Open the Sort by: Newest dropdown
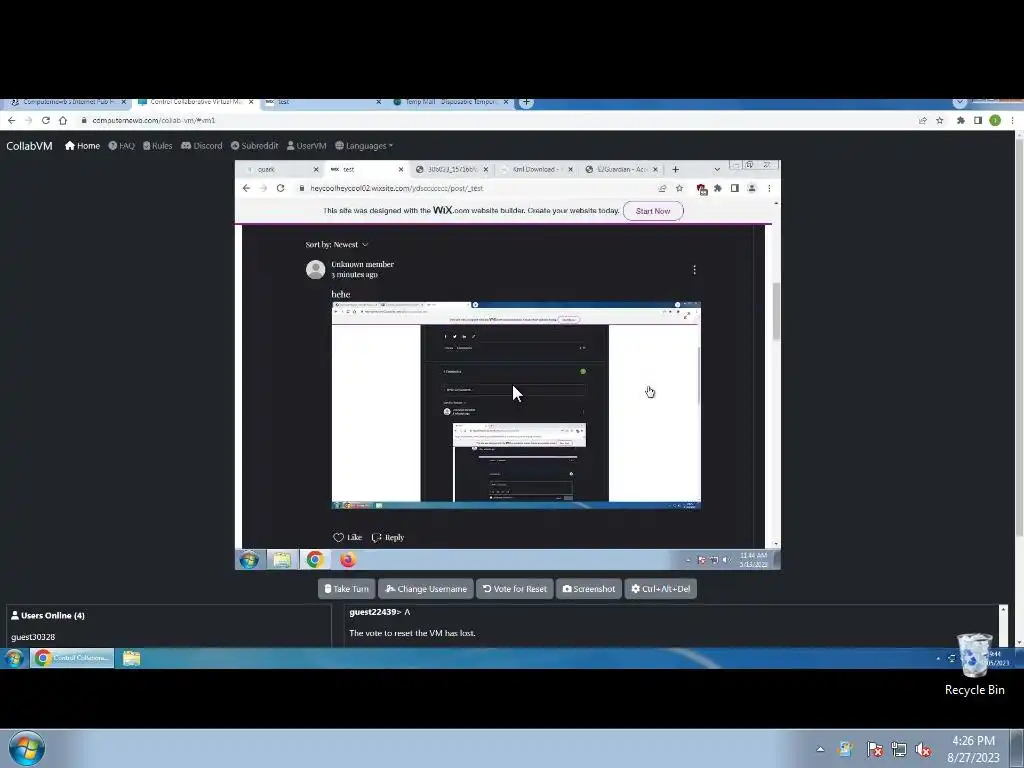The image size is (1024, 768). coord(337,244)
